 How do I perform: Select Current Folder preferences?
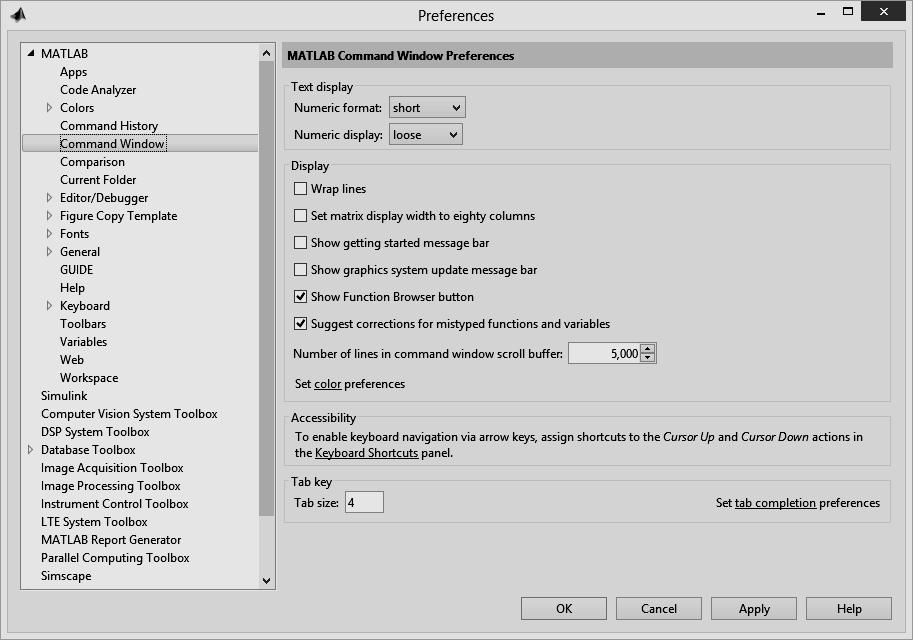coord(98,179)
